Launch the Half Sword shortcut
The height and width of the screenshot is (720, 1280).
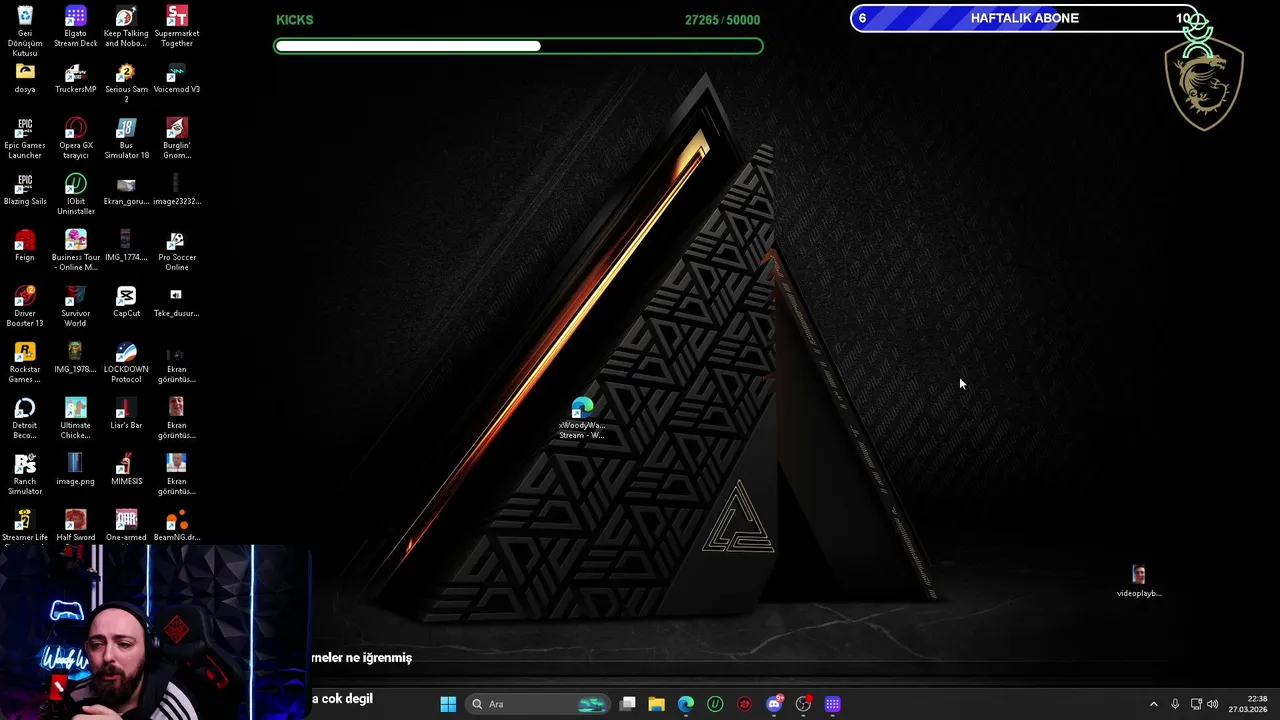click(x=76, y=526)
